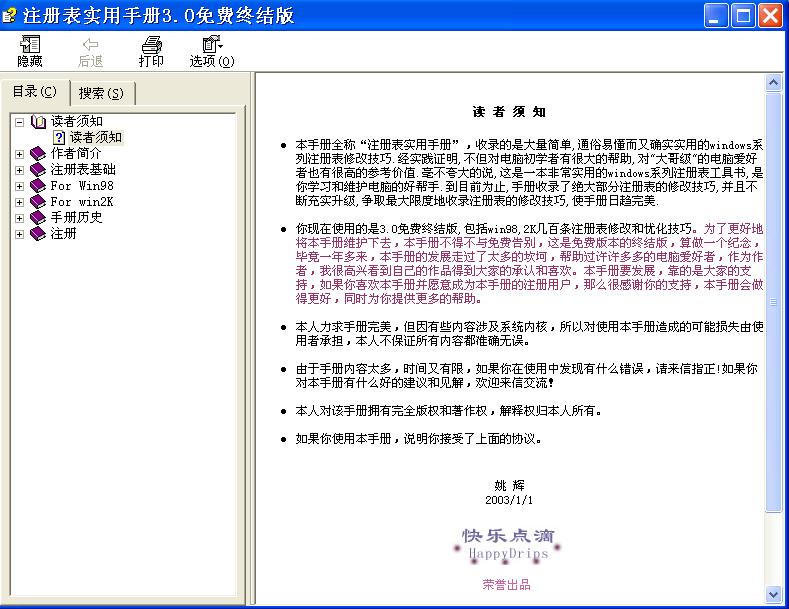This screenshot has height=609, width=789.
Task: Click the 打印 (Print) toolbar icon
Action: click(x=151, y=45)
